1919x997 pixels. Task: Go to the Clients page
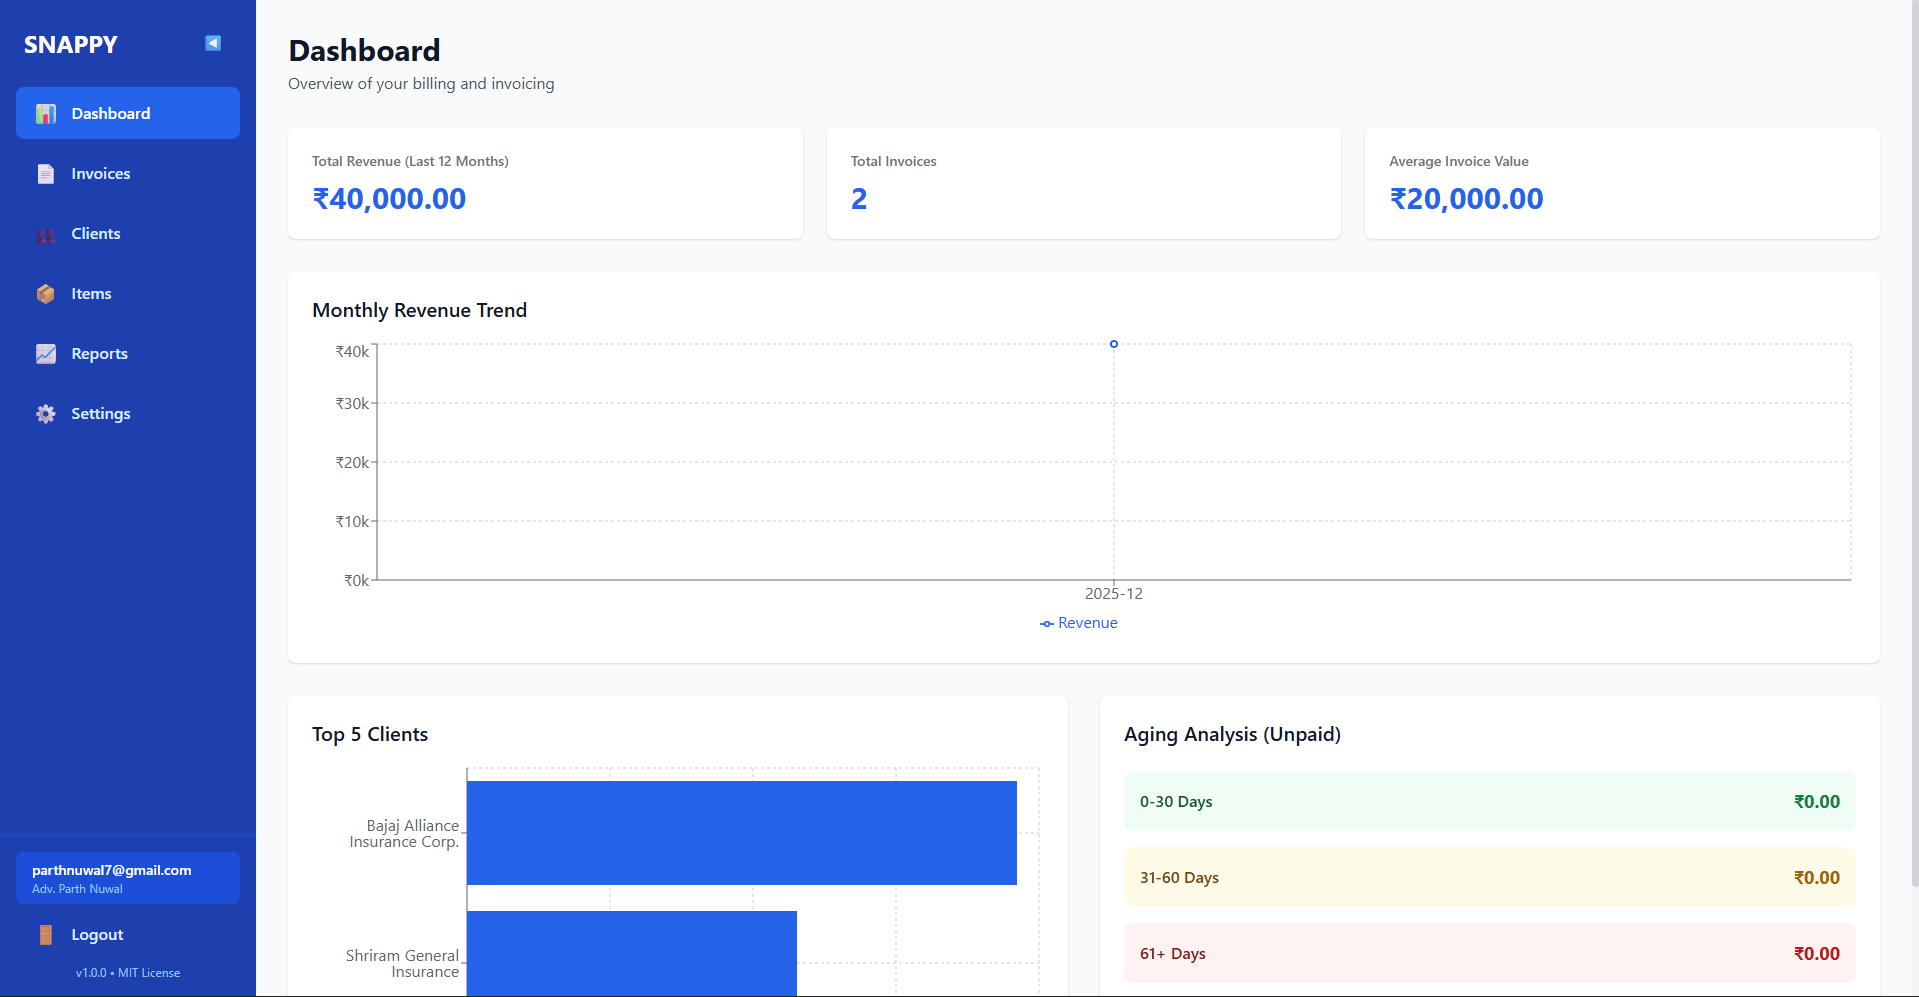[x=96, y=234]
